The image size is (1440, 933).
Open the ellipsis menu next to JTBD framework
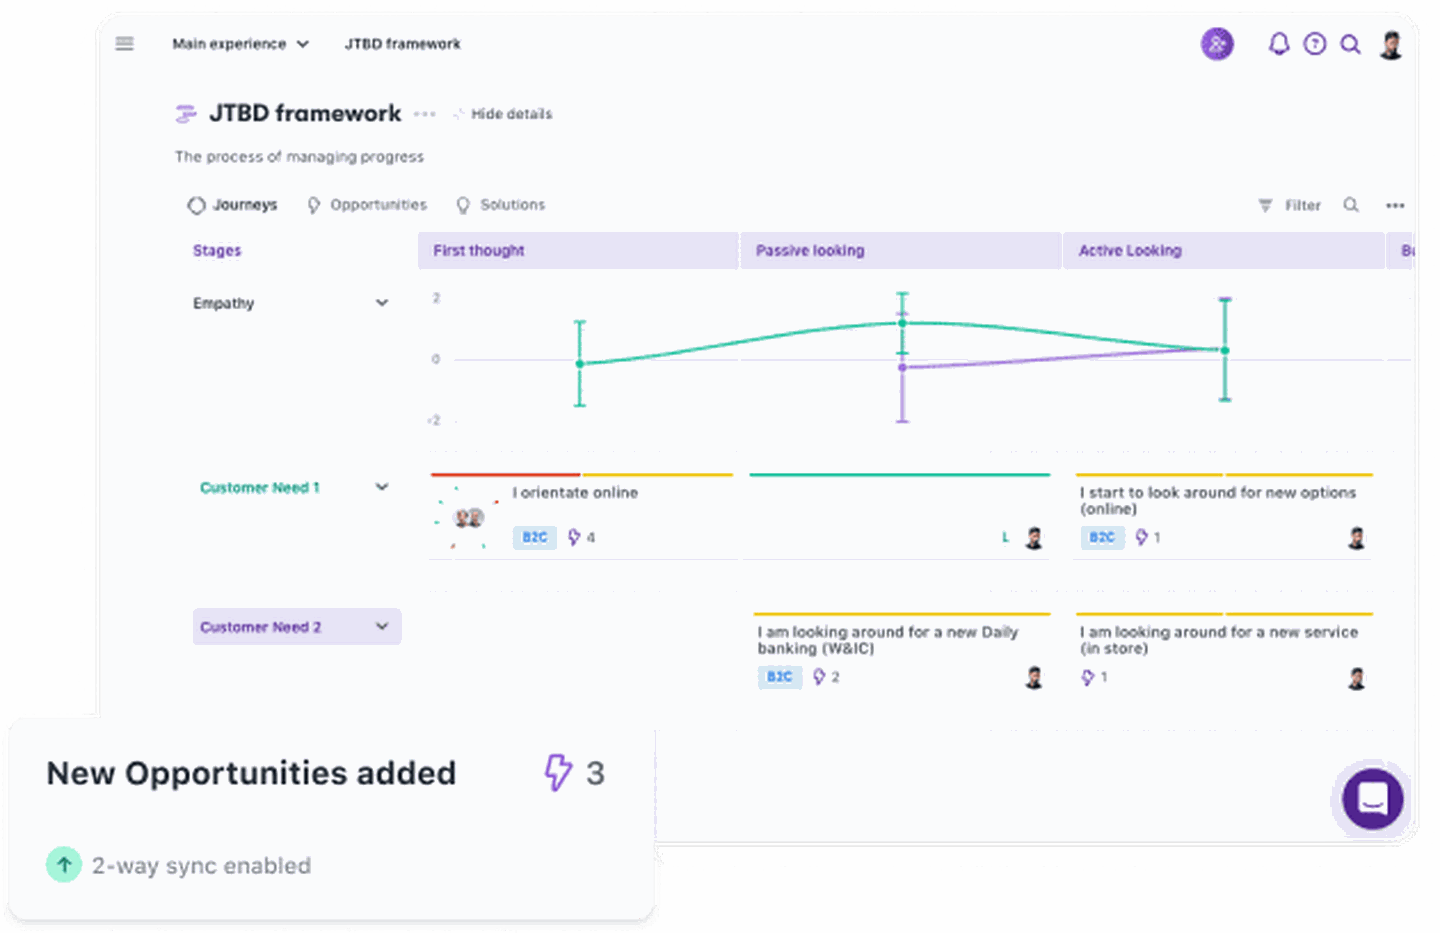[425, 114]
